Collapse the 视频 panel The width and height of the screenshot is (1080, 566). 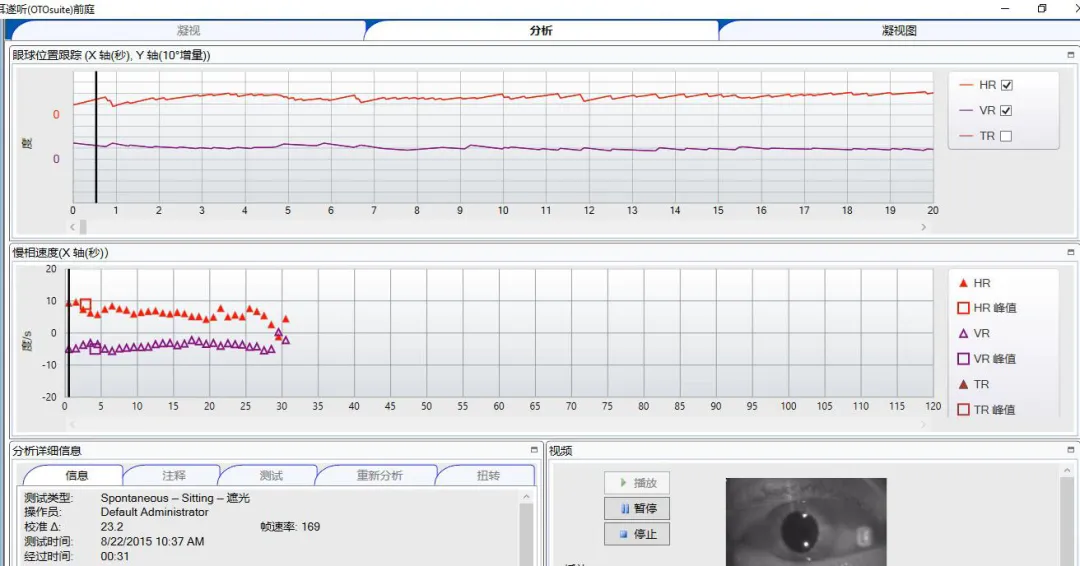click(x=1070, y=450)
